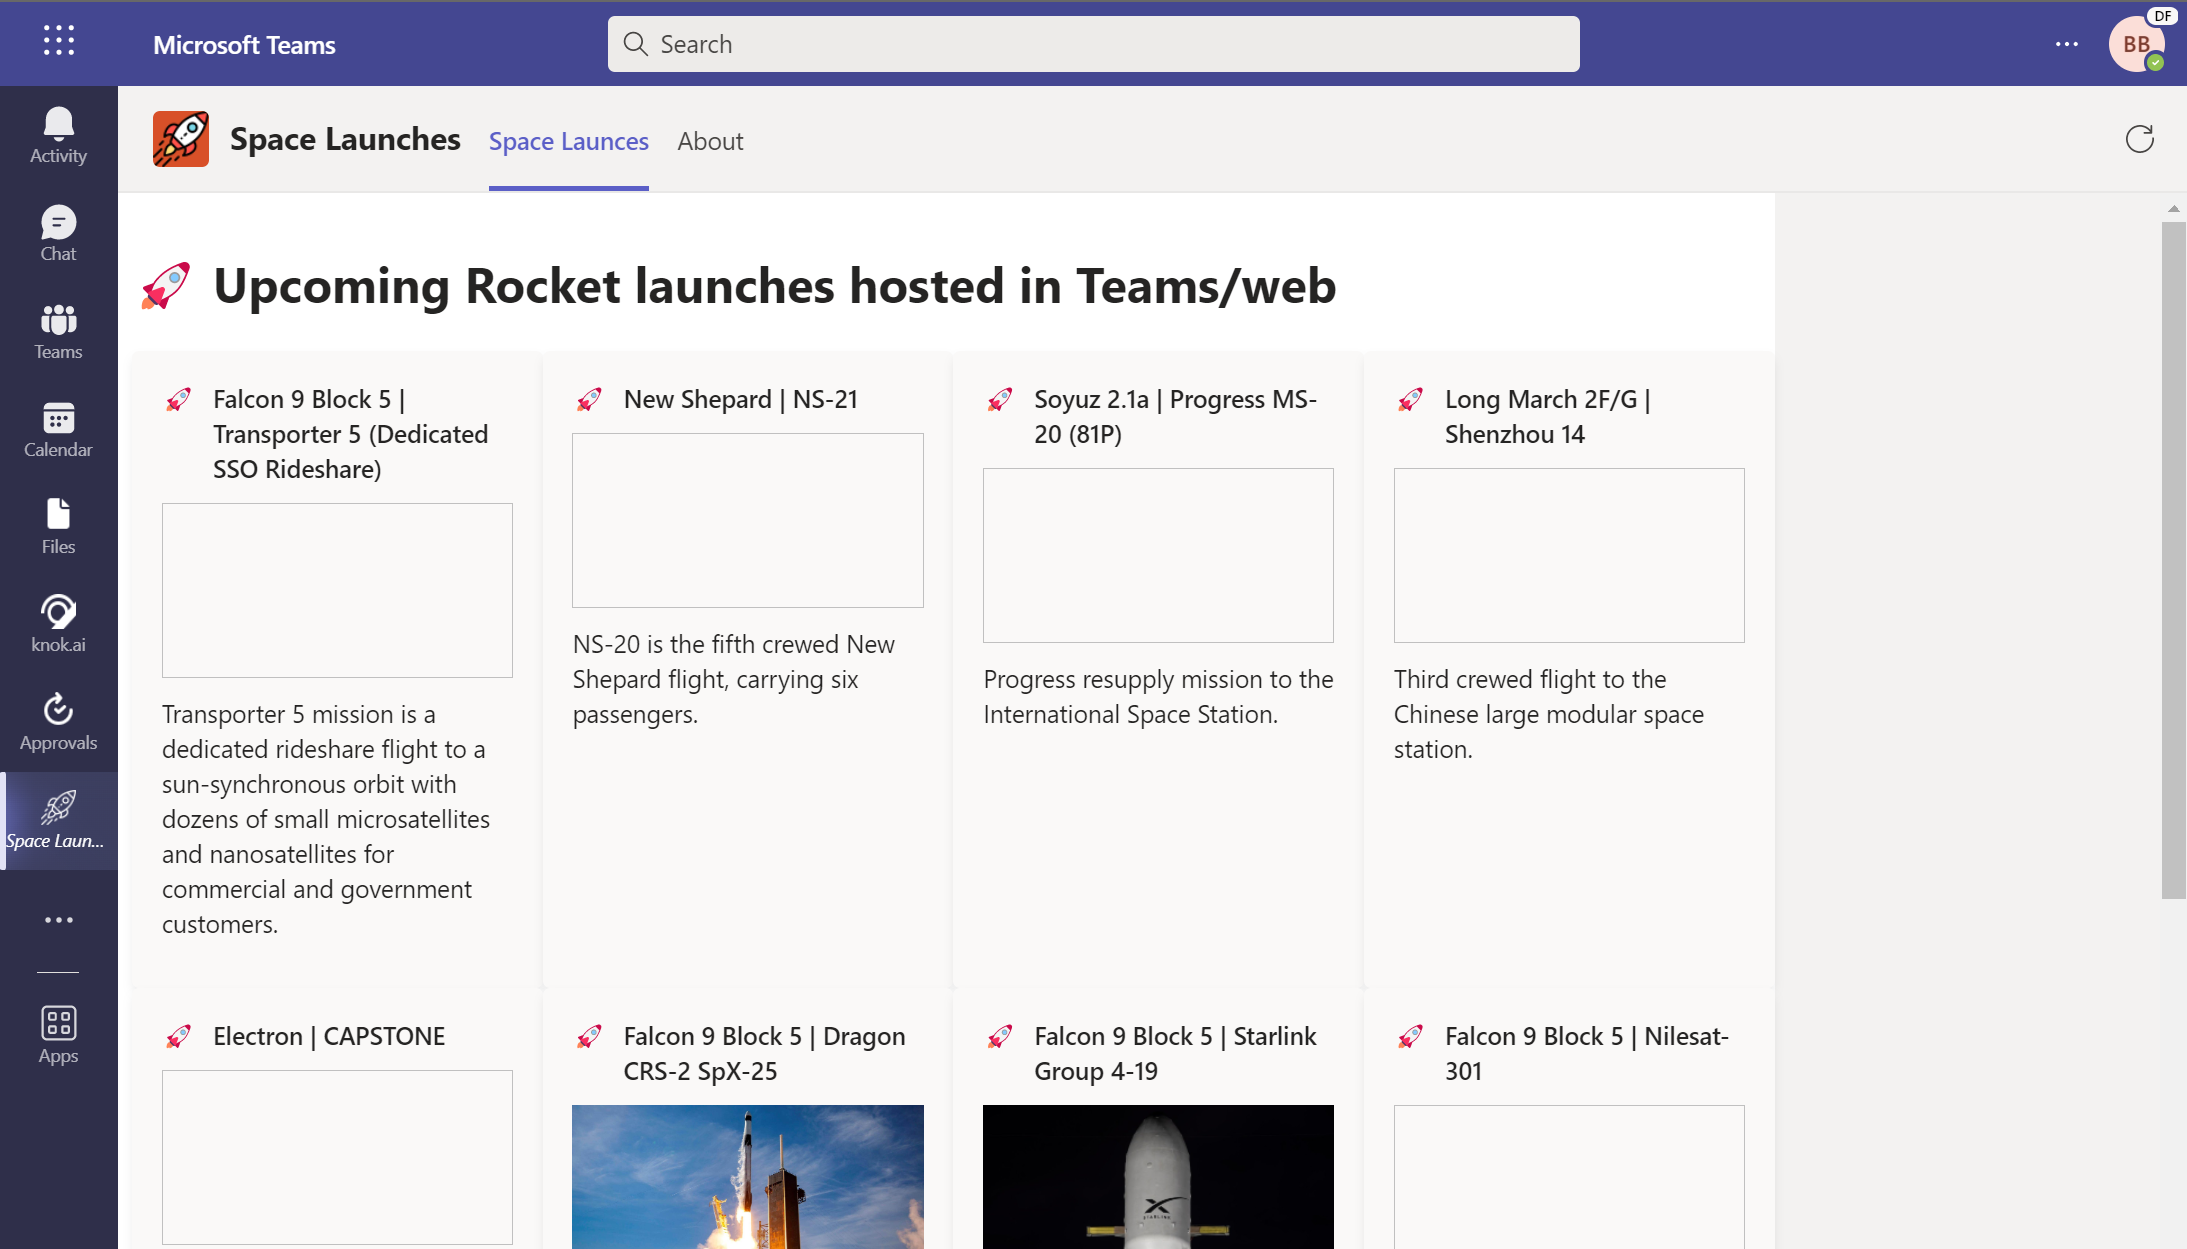
Task: Open Activity in the sidebar
Action: point(58,136)
